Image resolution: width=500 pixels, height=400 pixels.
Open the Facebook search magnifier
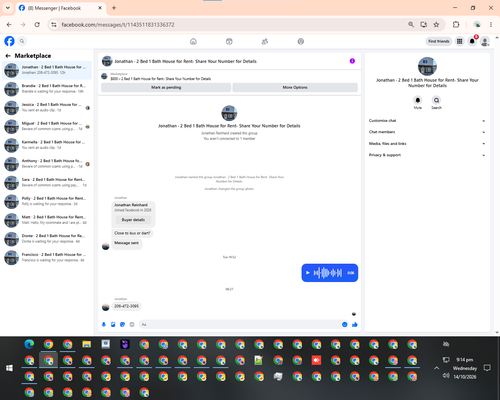(22, 41)
